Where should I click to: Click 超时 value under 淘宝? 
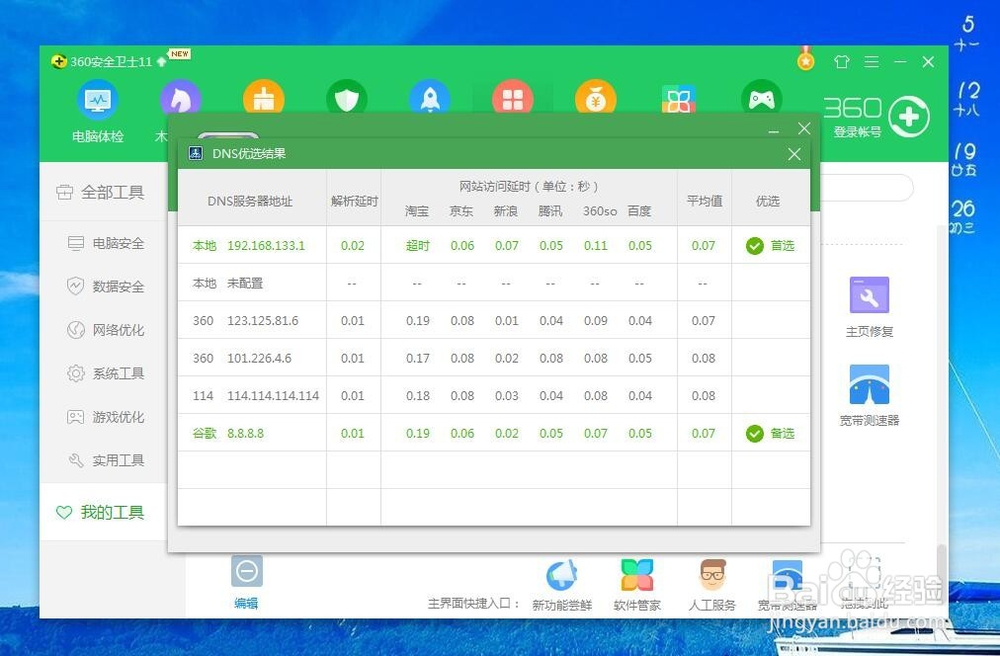pyautogui.click(x=418, y=245)
